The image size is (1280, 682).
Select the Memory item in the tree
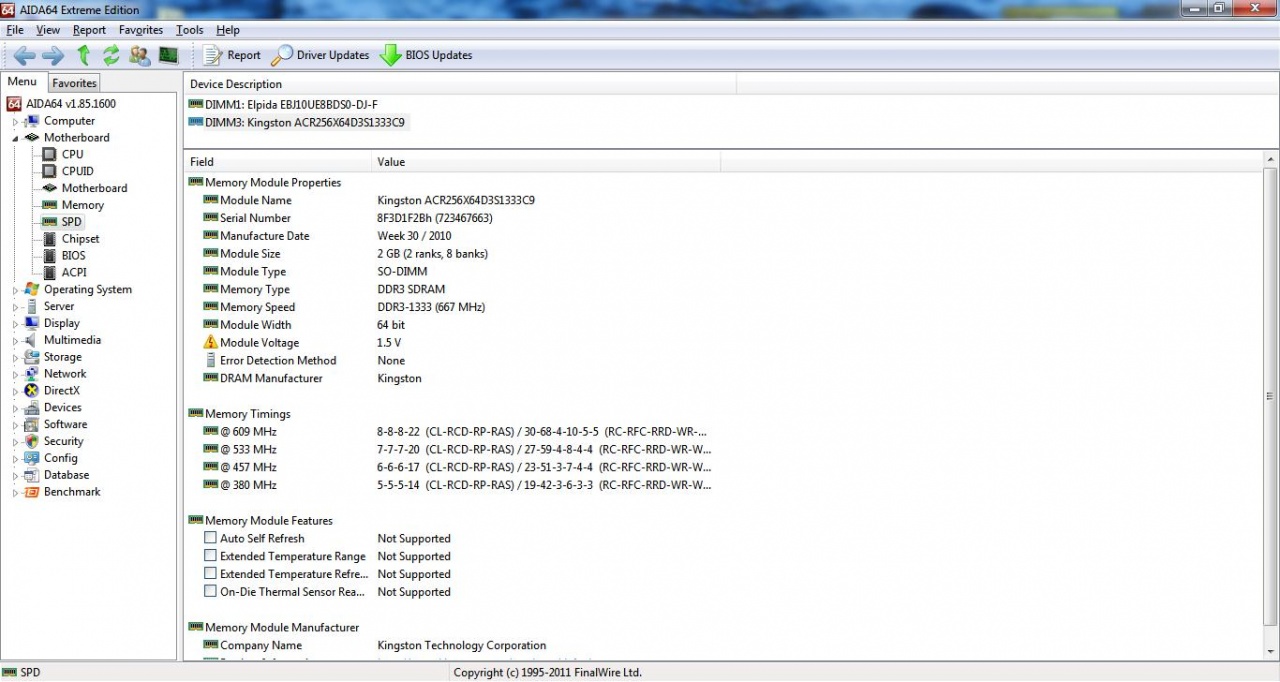tap(74, 205)
